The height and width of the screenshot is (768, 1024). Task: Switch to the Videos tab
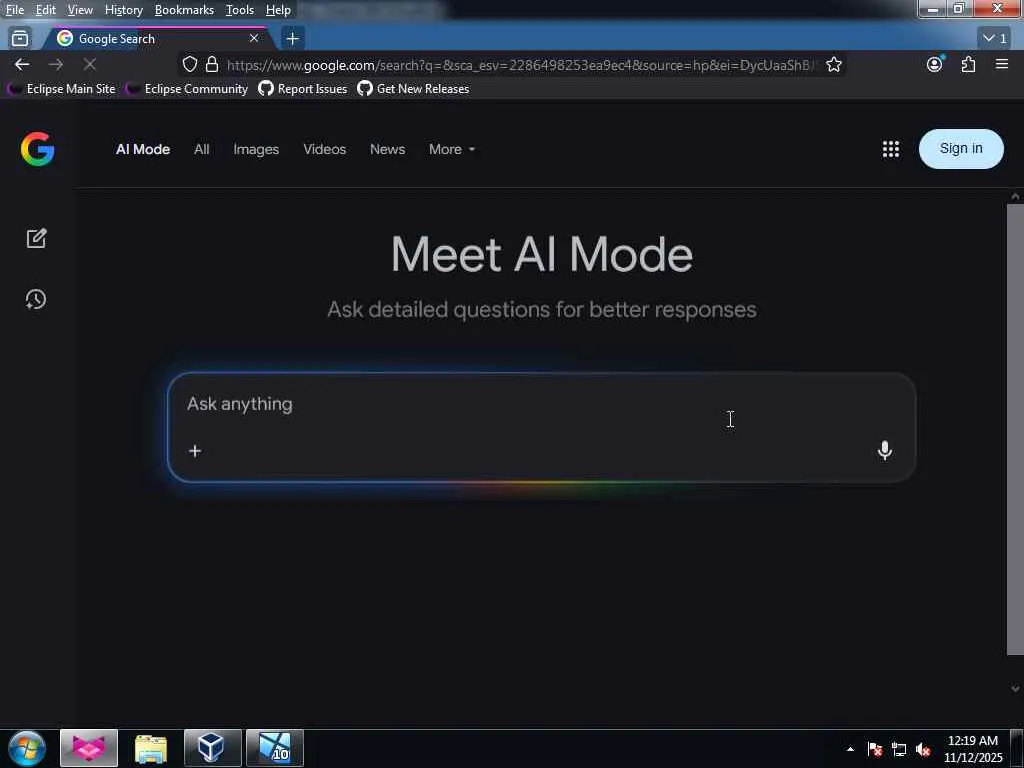click(325, 150)
